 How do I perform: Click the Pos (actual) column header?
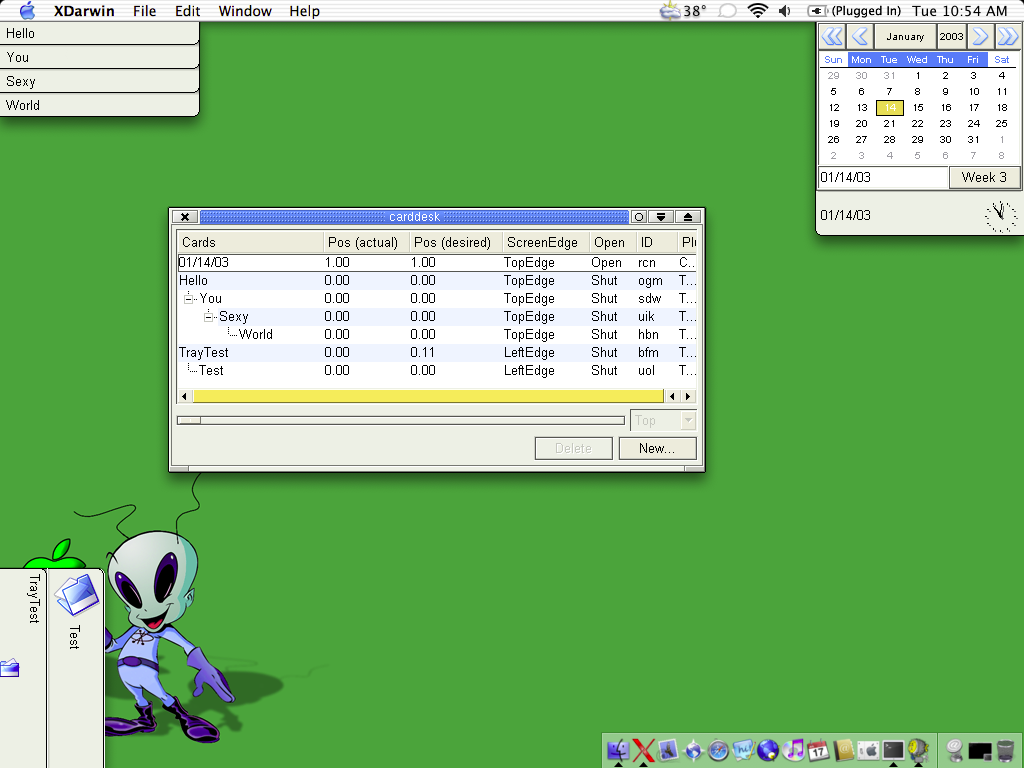(x=366, y=242)
